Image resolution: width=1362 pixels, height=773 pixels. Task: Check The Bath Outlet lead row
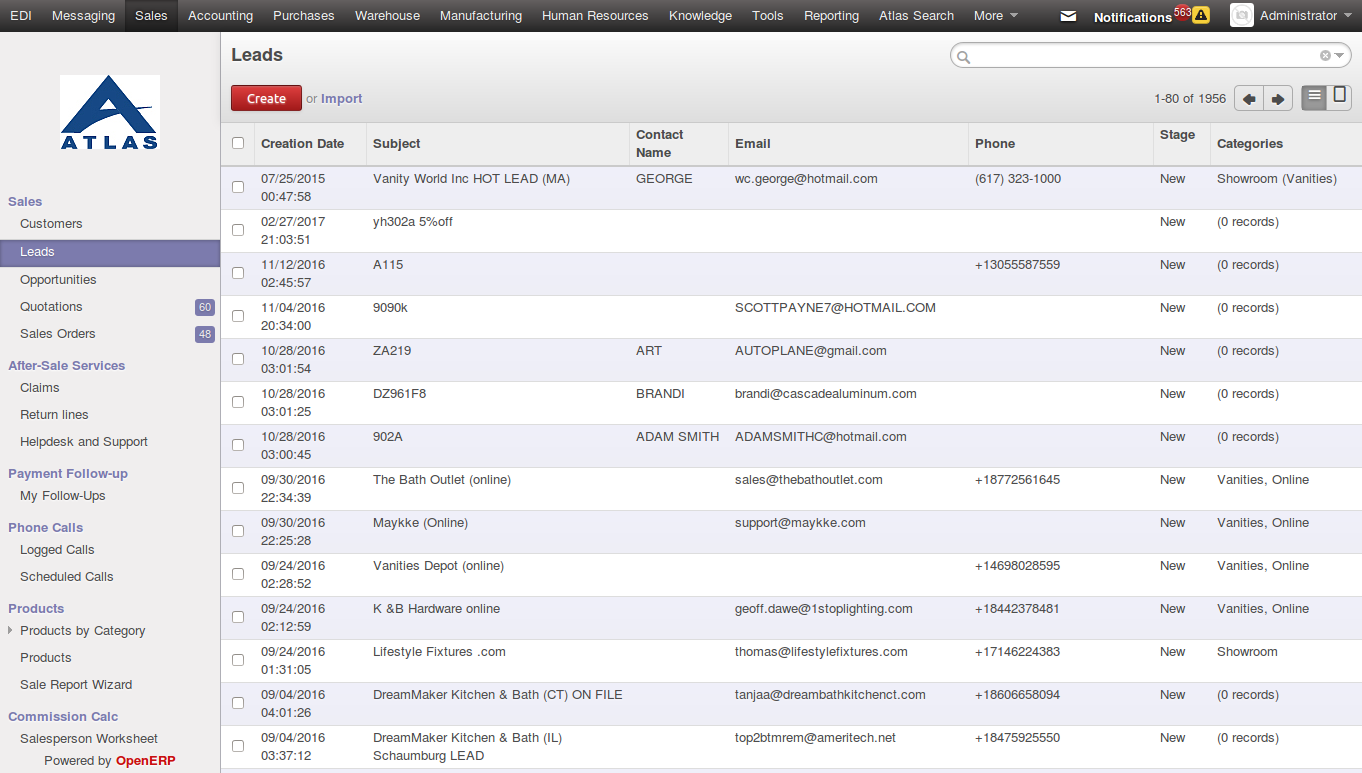click(x=238, y=488)
